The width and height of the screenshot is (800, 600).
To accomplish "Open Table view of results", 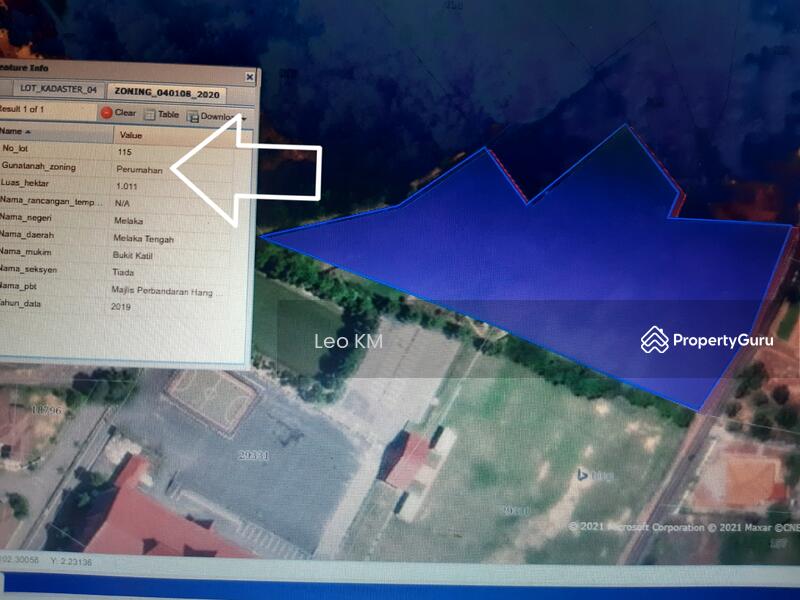I will pos(160,115).
